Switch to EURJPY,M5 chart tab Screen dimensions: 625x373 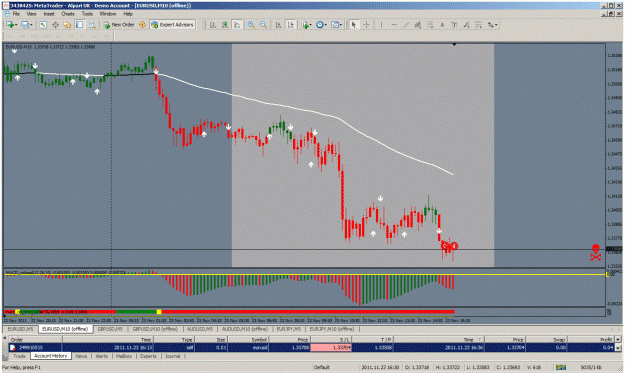(289, 329)
